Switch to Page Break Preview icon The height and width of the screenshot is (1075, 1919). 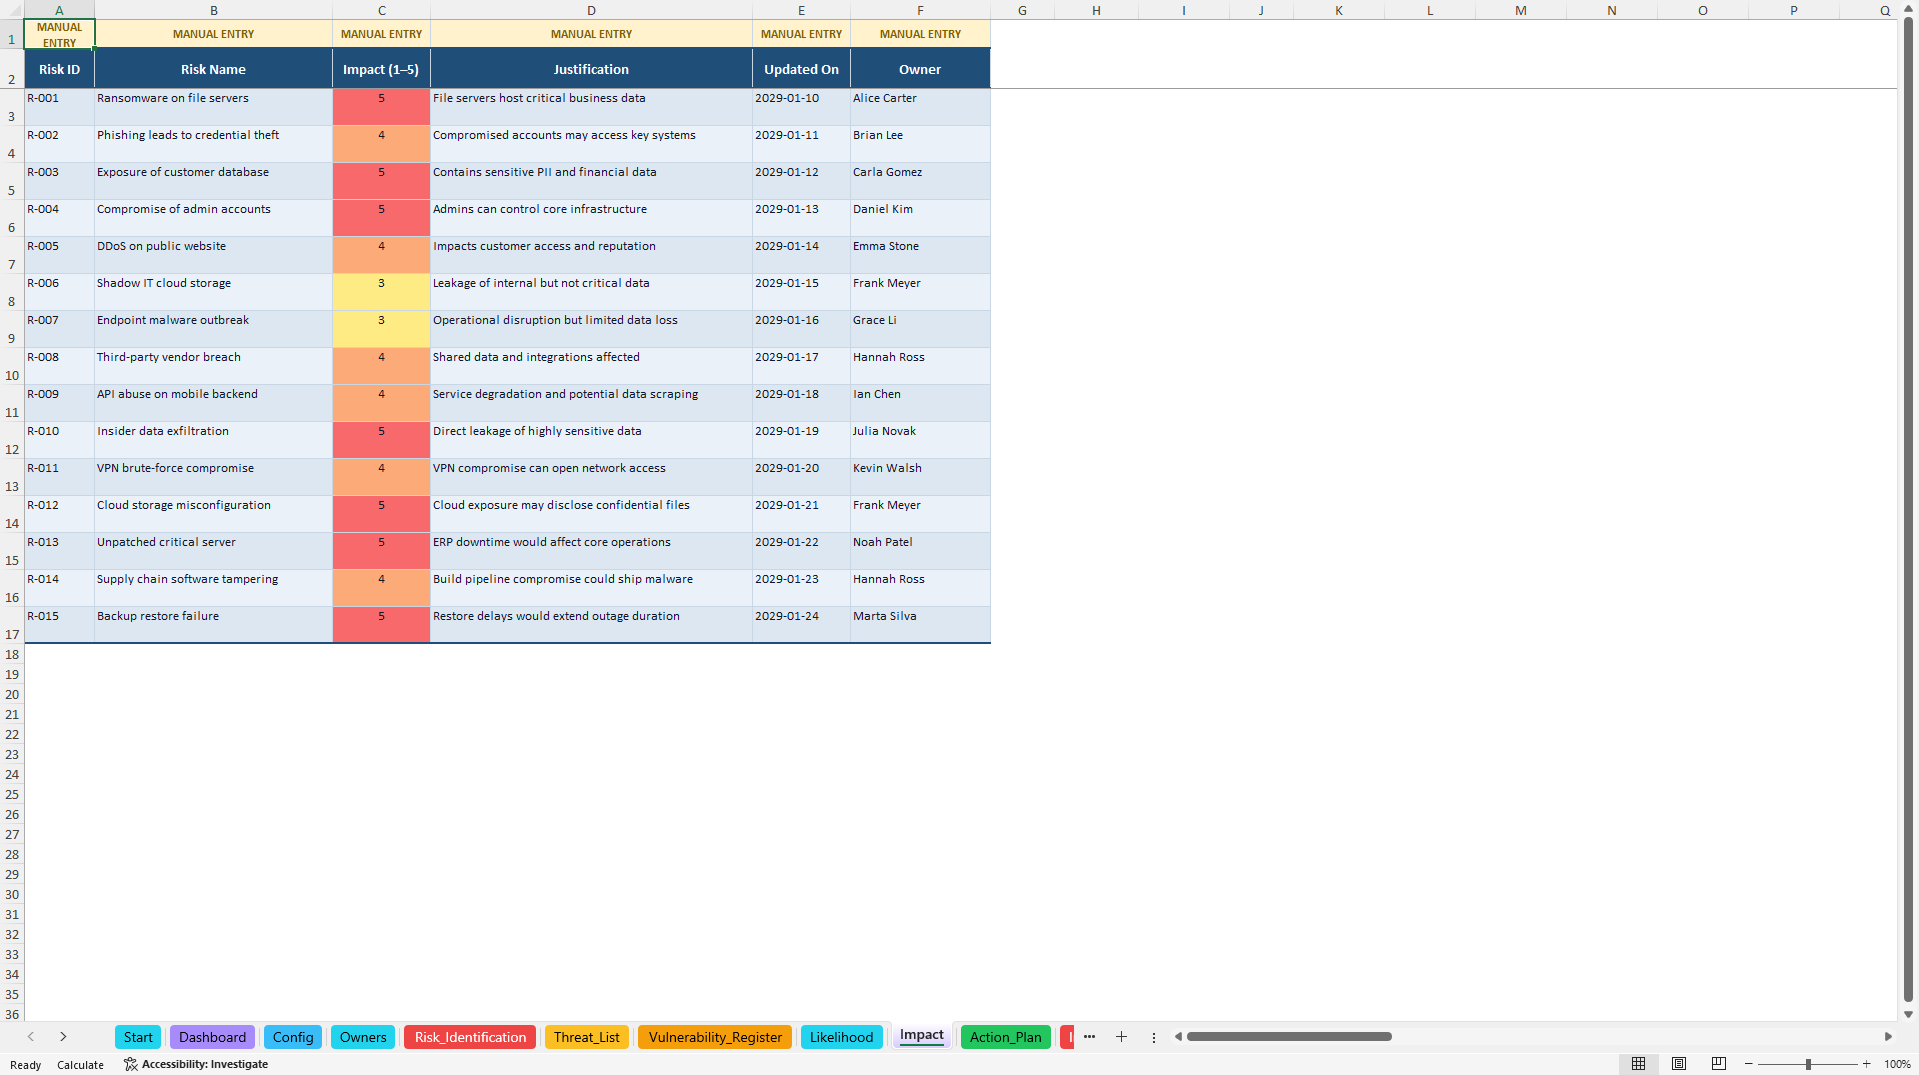point(1719,1064)
